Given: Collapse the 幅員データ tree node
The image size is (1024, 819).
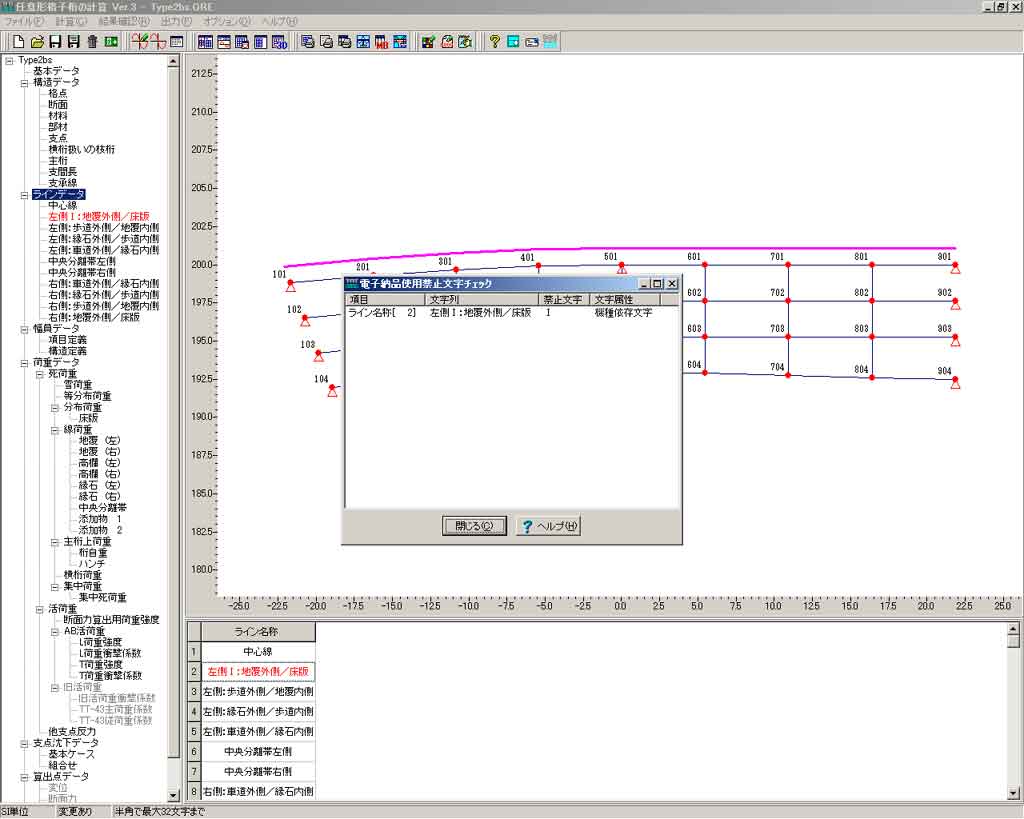Looking at the screenshot, I should point(24,329).
